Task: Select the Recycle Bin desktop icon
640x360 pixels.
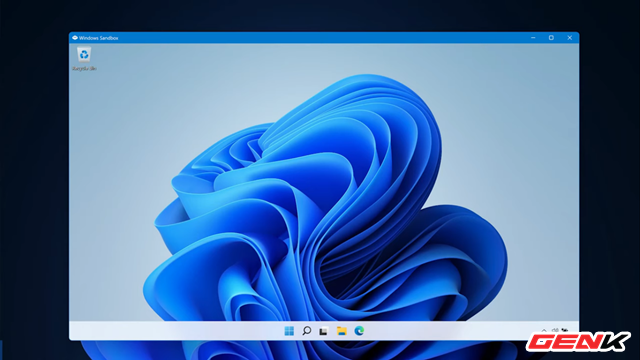Action: click(x=84, y=54)
